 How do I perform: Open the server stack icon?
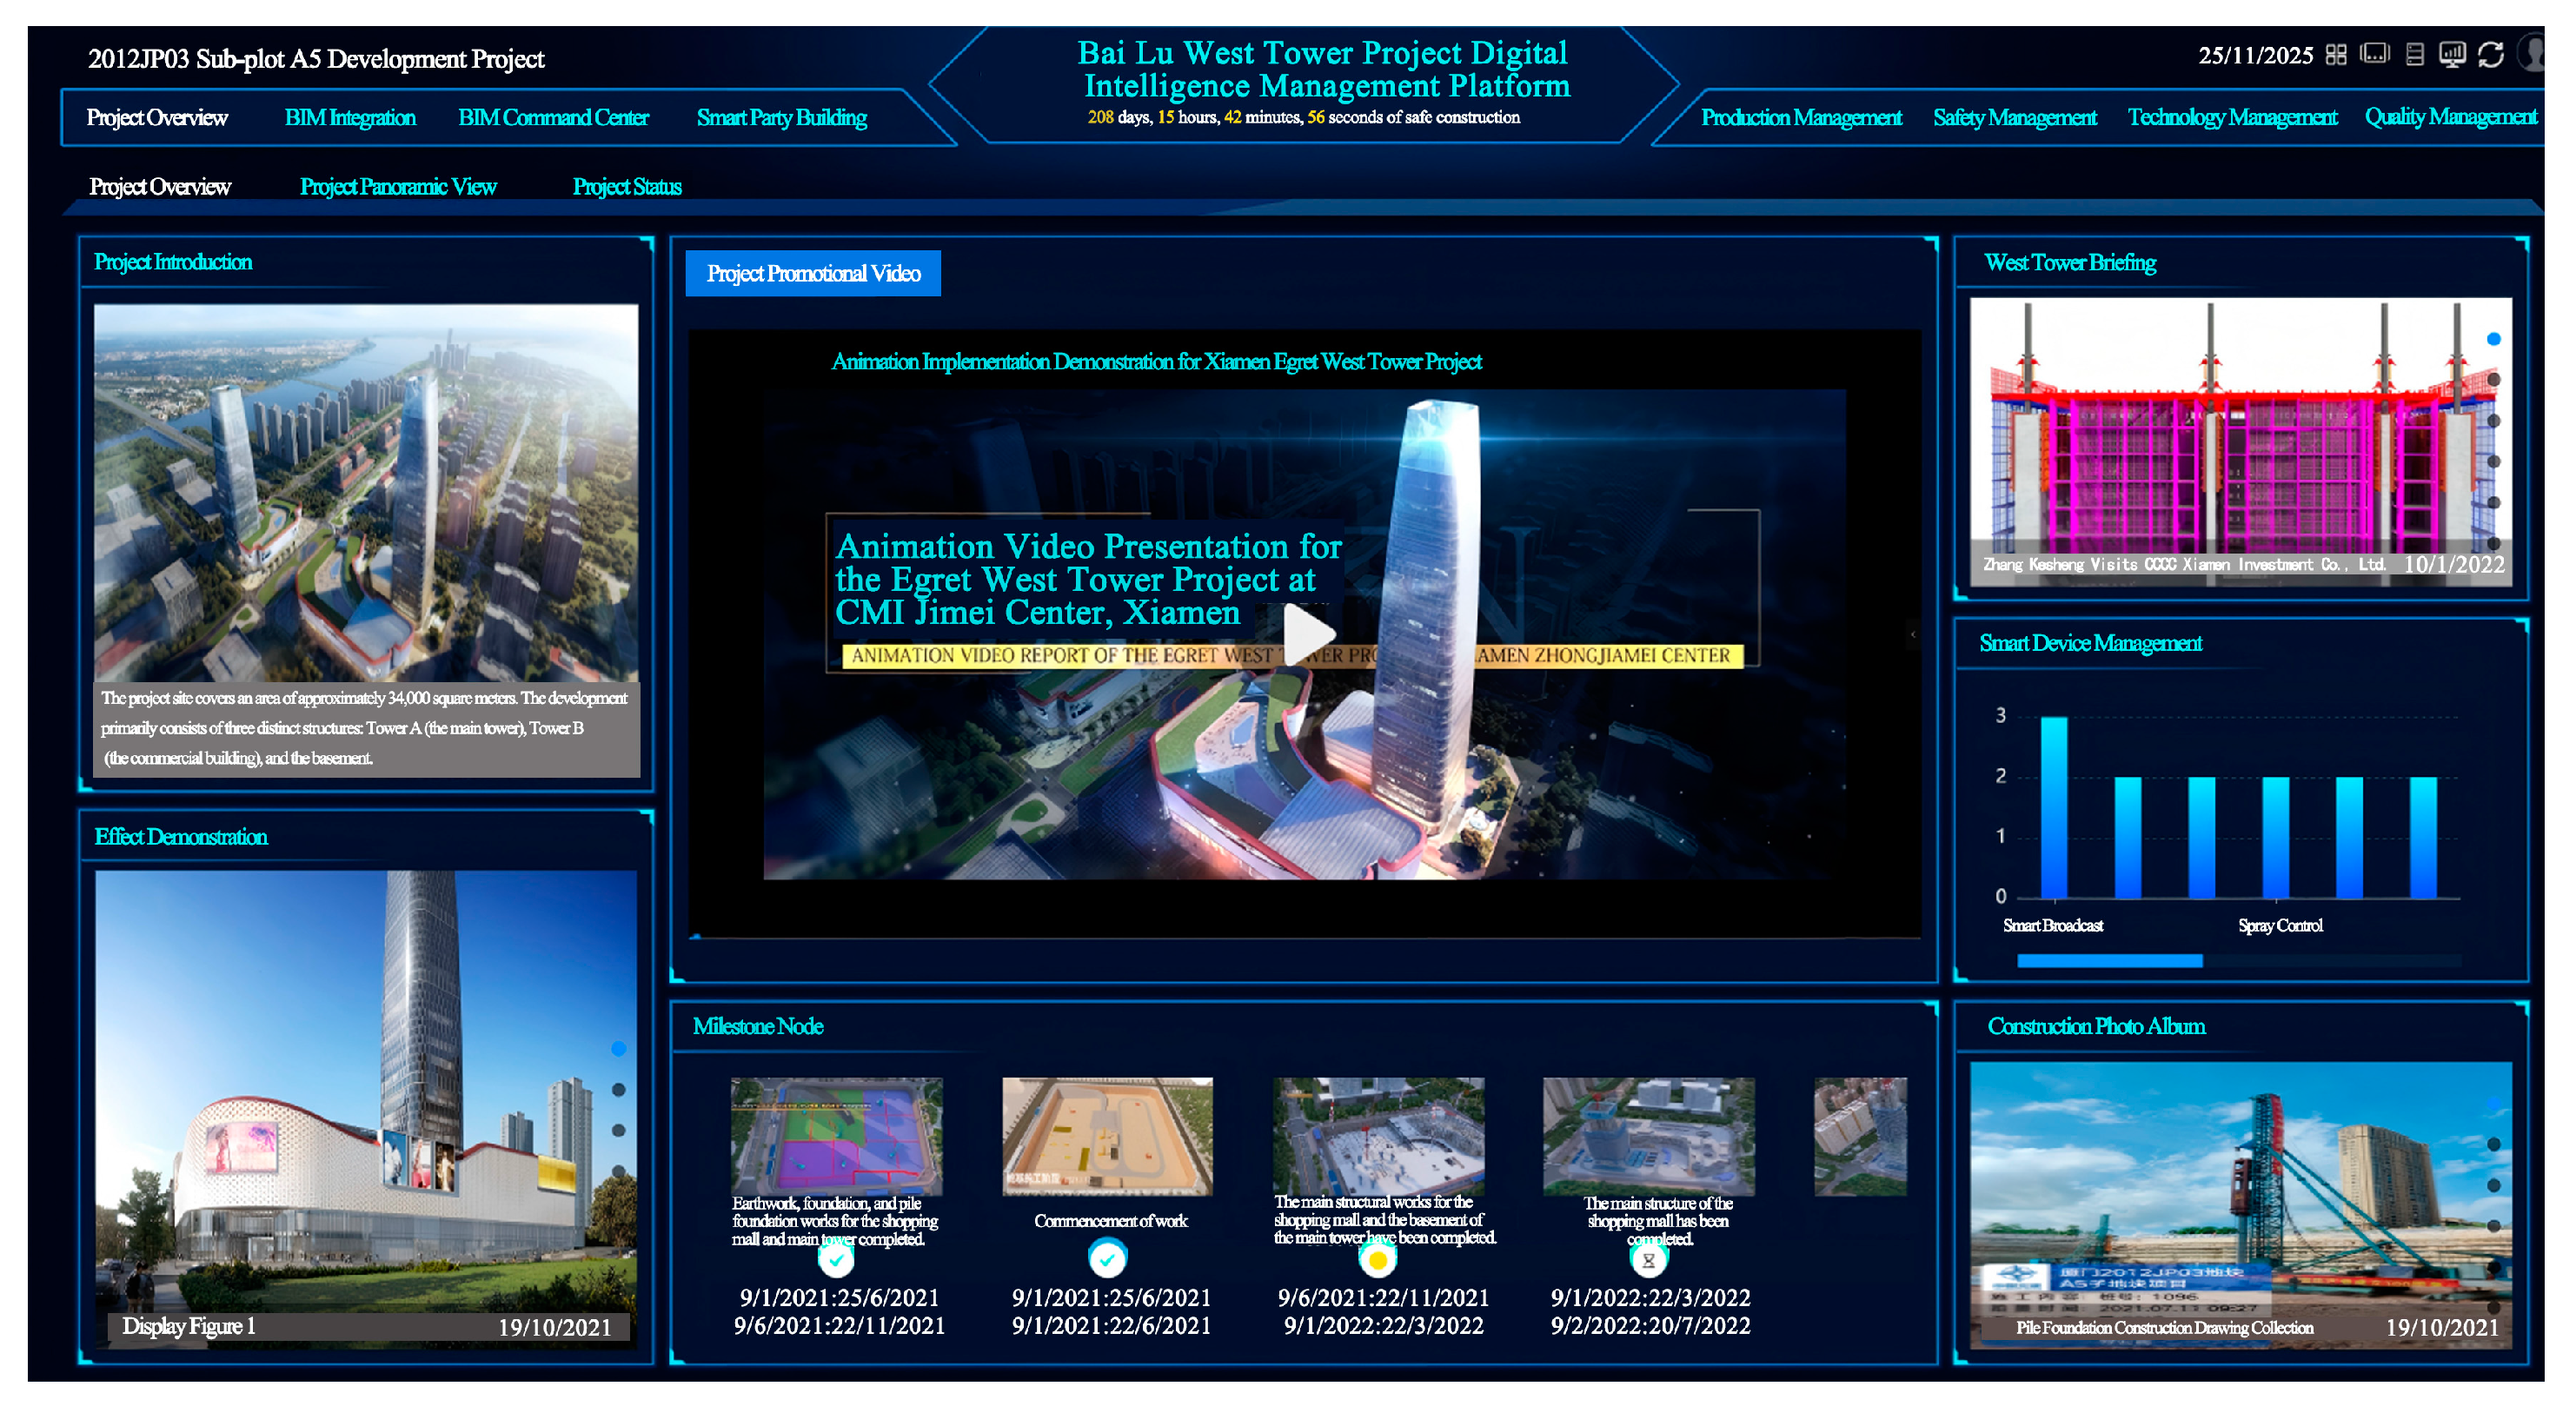coord(2414,55)
